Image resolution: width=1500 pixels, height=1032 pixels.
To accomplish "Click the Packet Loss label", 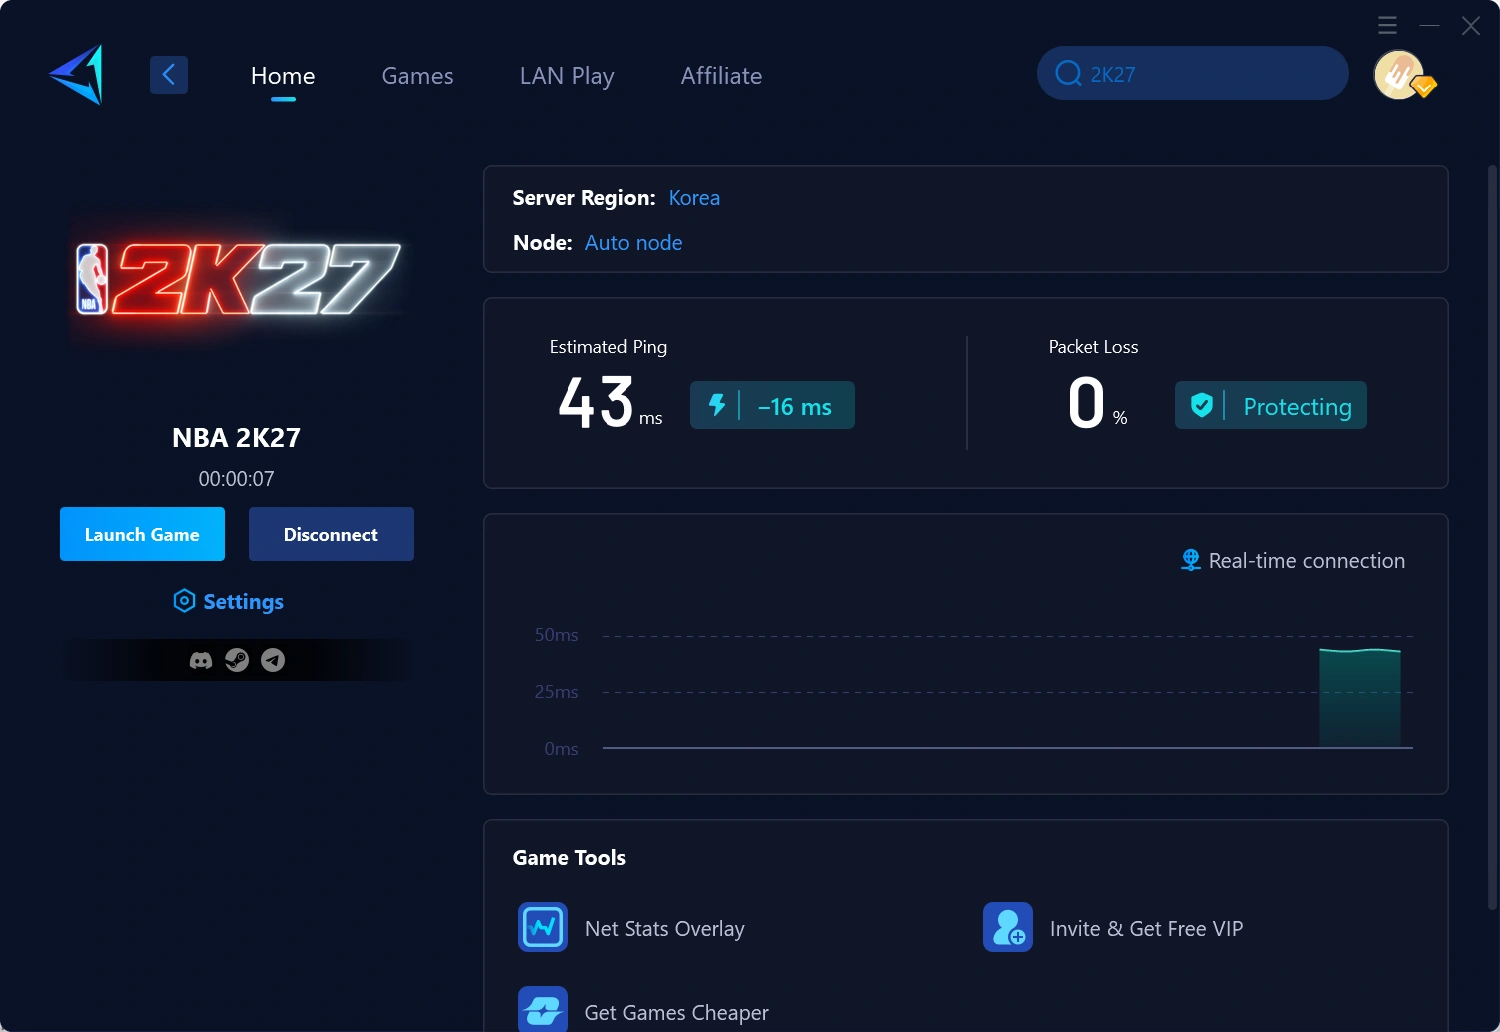I will click(x=1093, y=347).
